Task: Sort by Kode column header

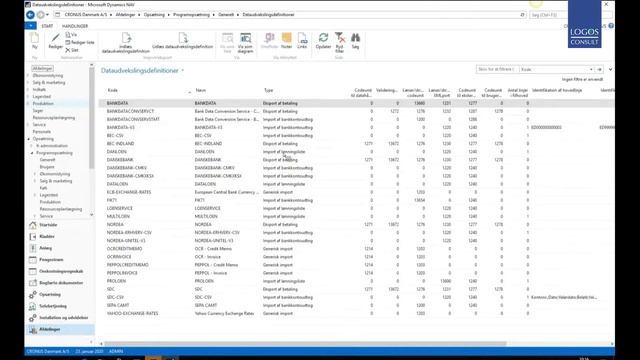Action: (112, 91)
